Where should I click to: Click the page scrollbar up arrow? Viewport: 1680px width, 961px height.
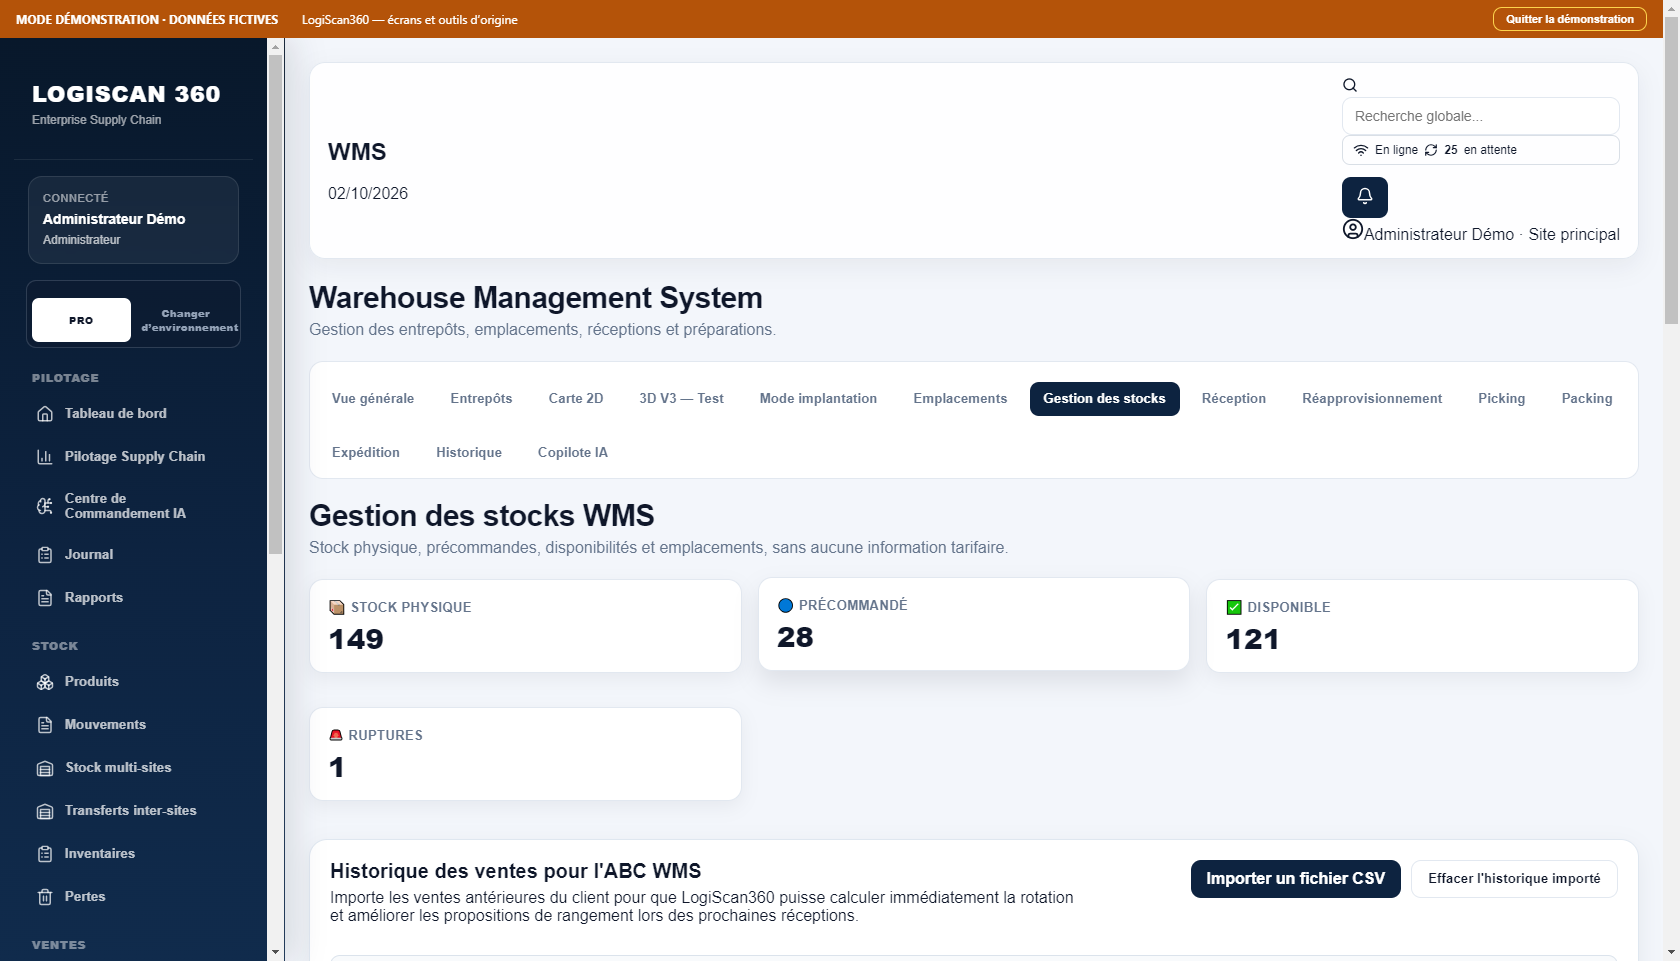pos(1672,9)
